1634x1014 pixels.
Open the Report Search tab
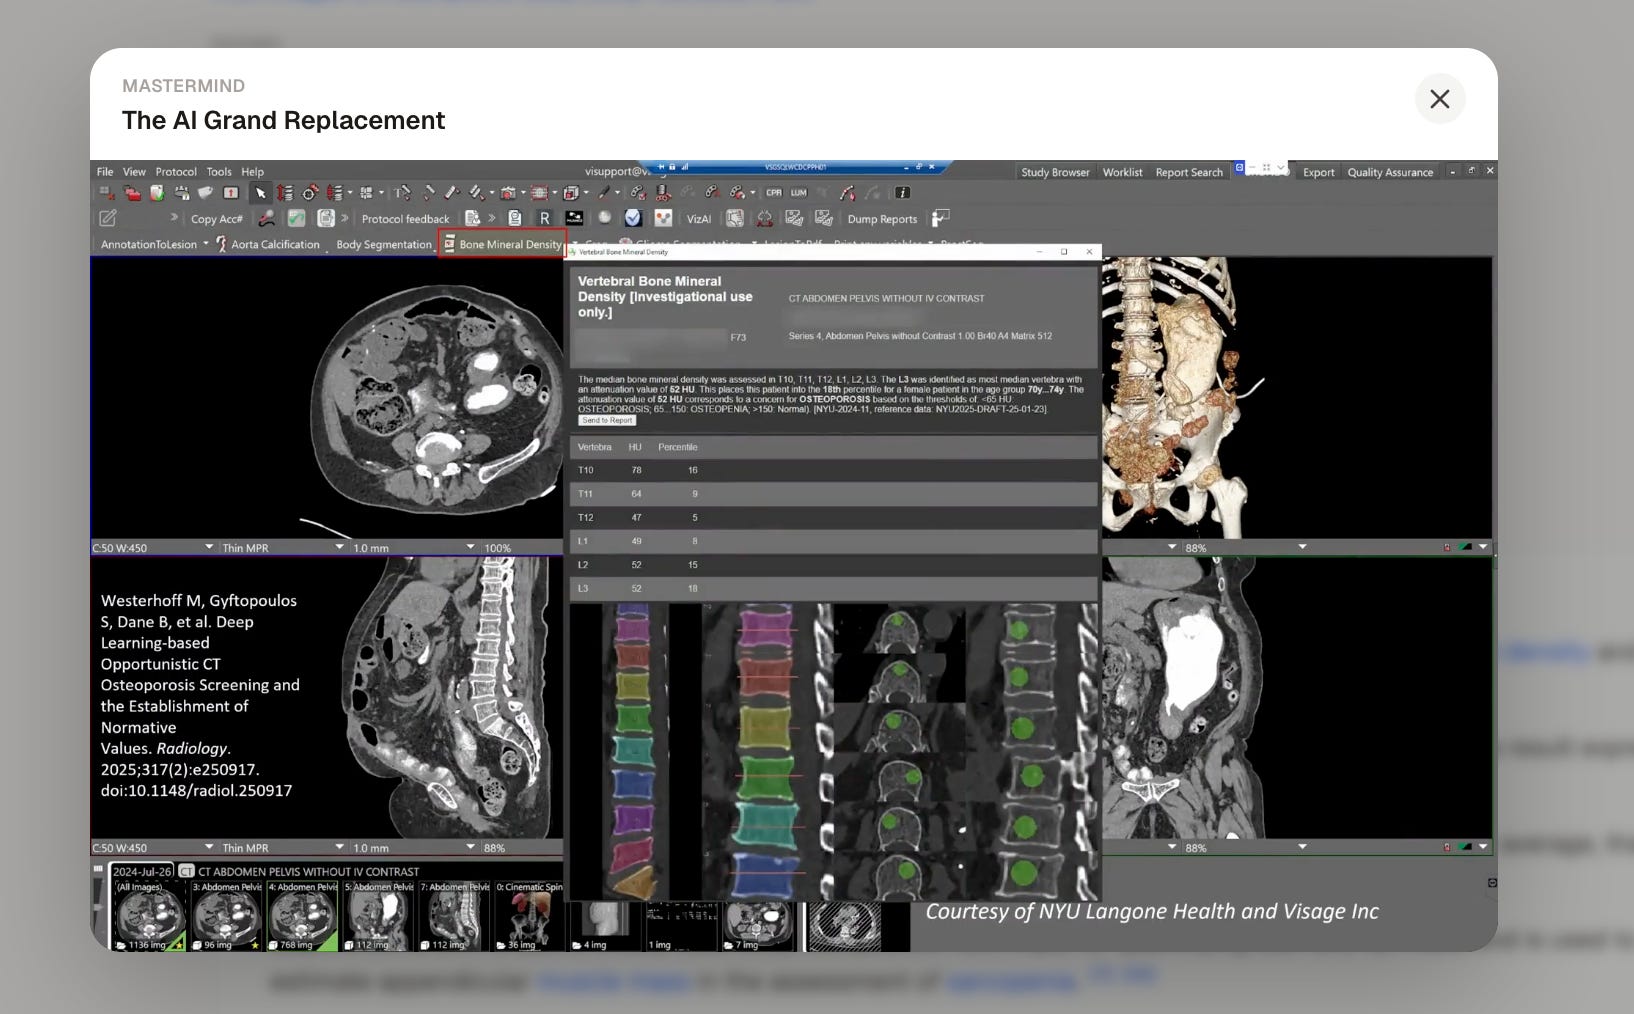1189,172
